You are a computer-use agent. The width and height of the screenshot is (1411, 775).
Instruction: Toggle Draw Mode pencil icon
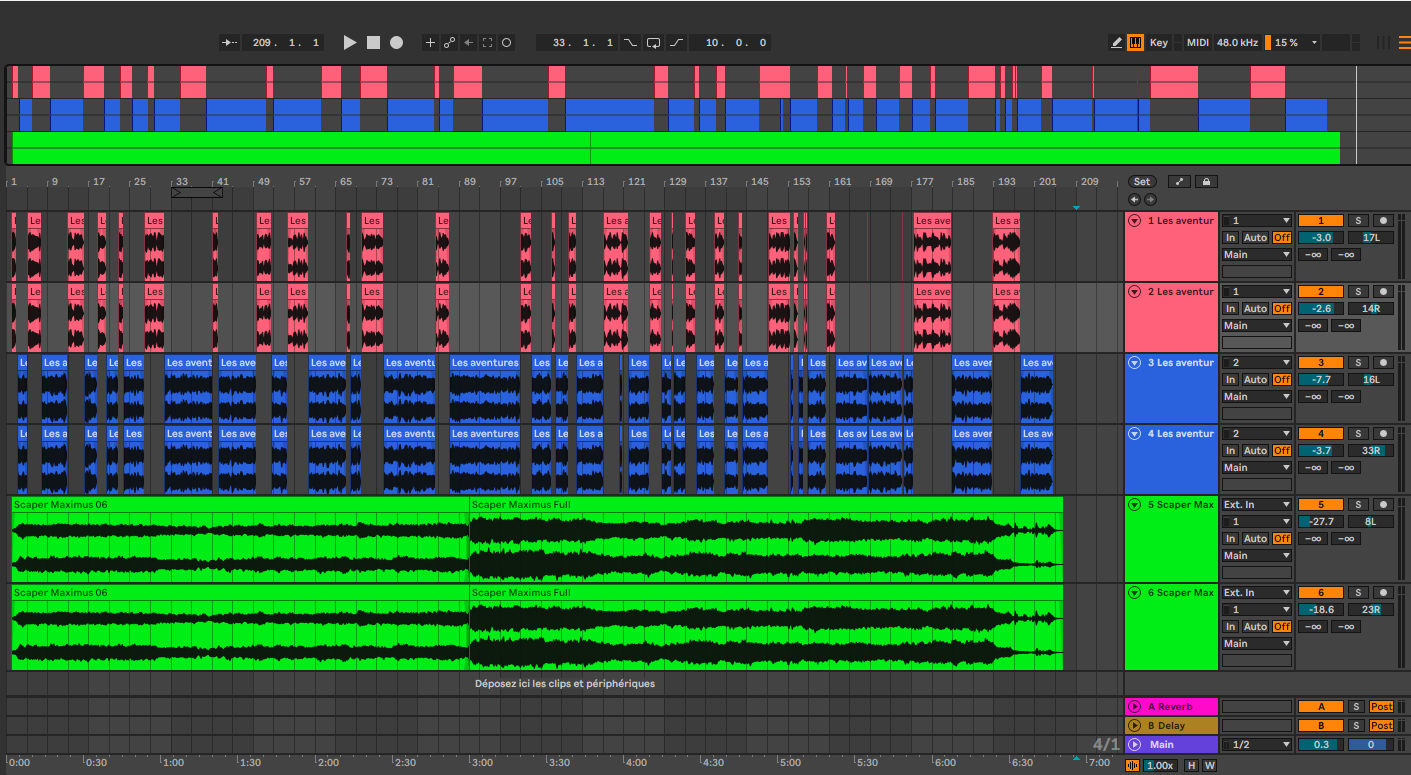pos(1117,42)
